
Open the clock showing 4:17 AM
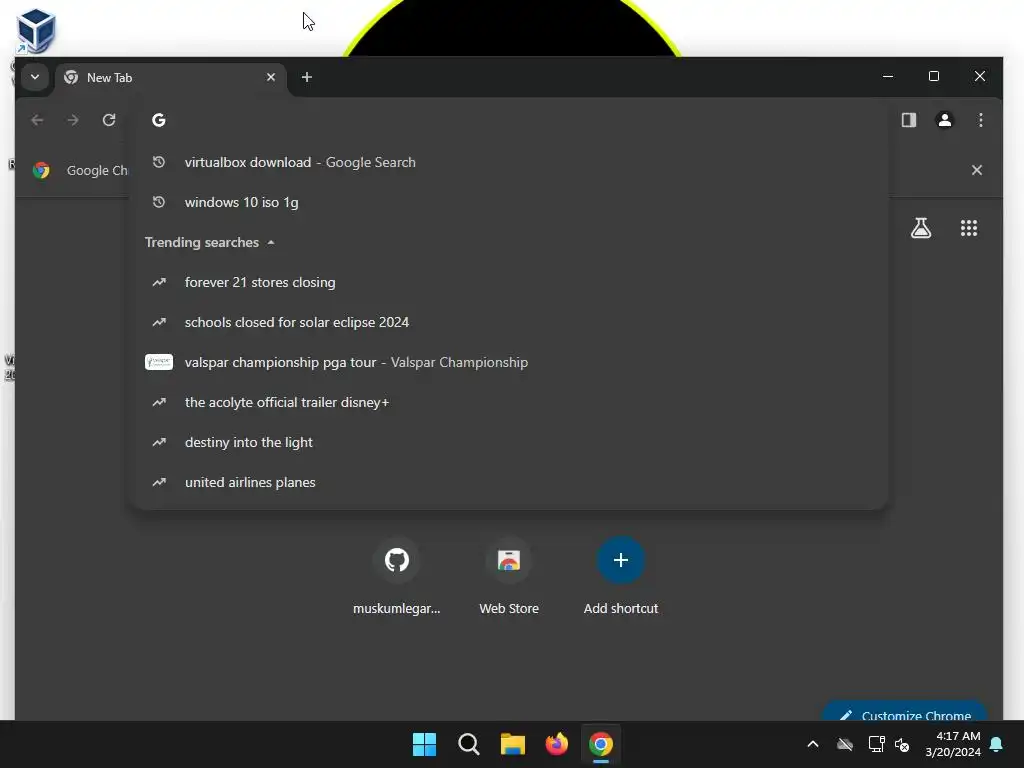pos(953,744)
